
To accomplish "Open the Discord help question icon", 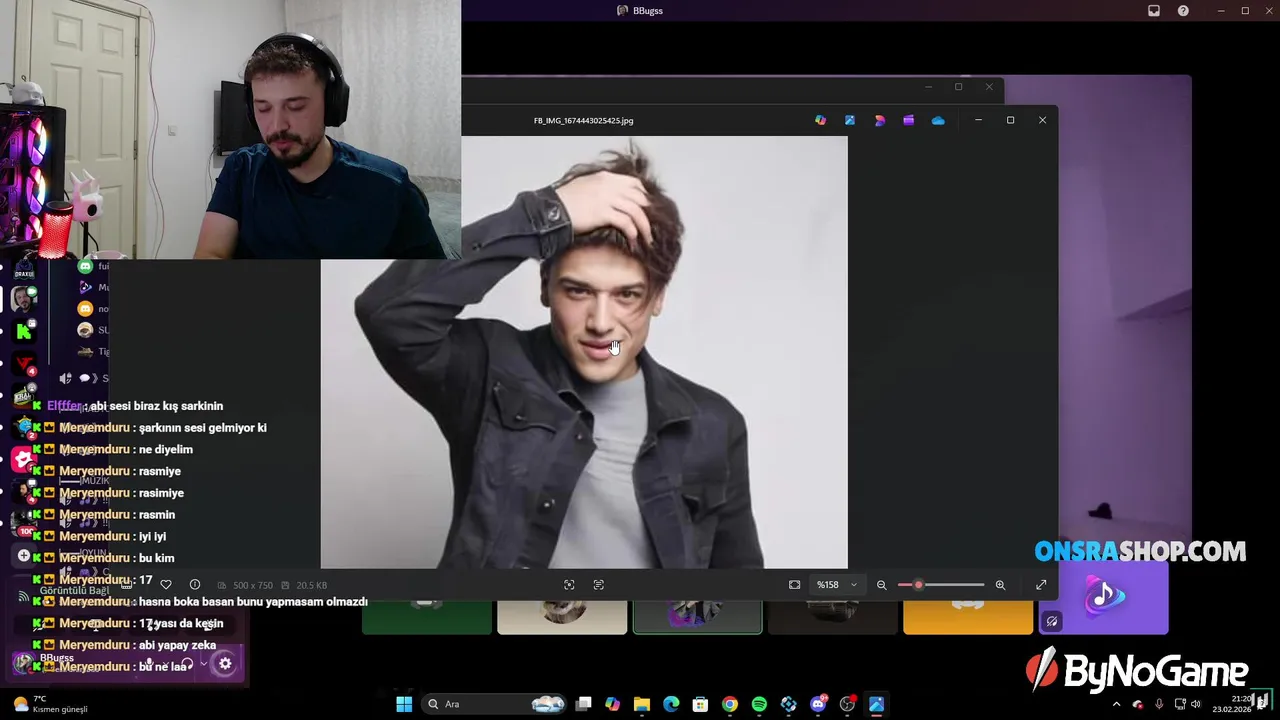I will point(1183,11).
